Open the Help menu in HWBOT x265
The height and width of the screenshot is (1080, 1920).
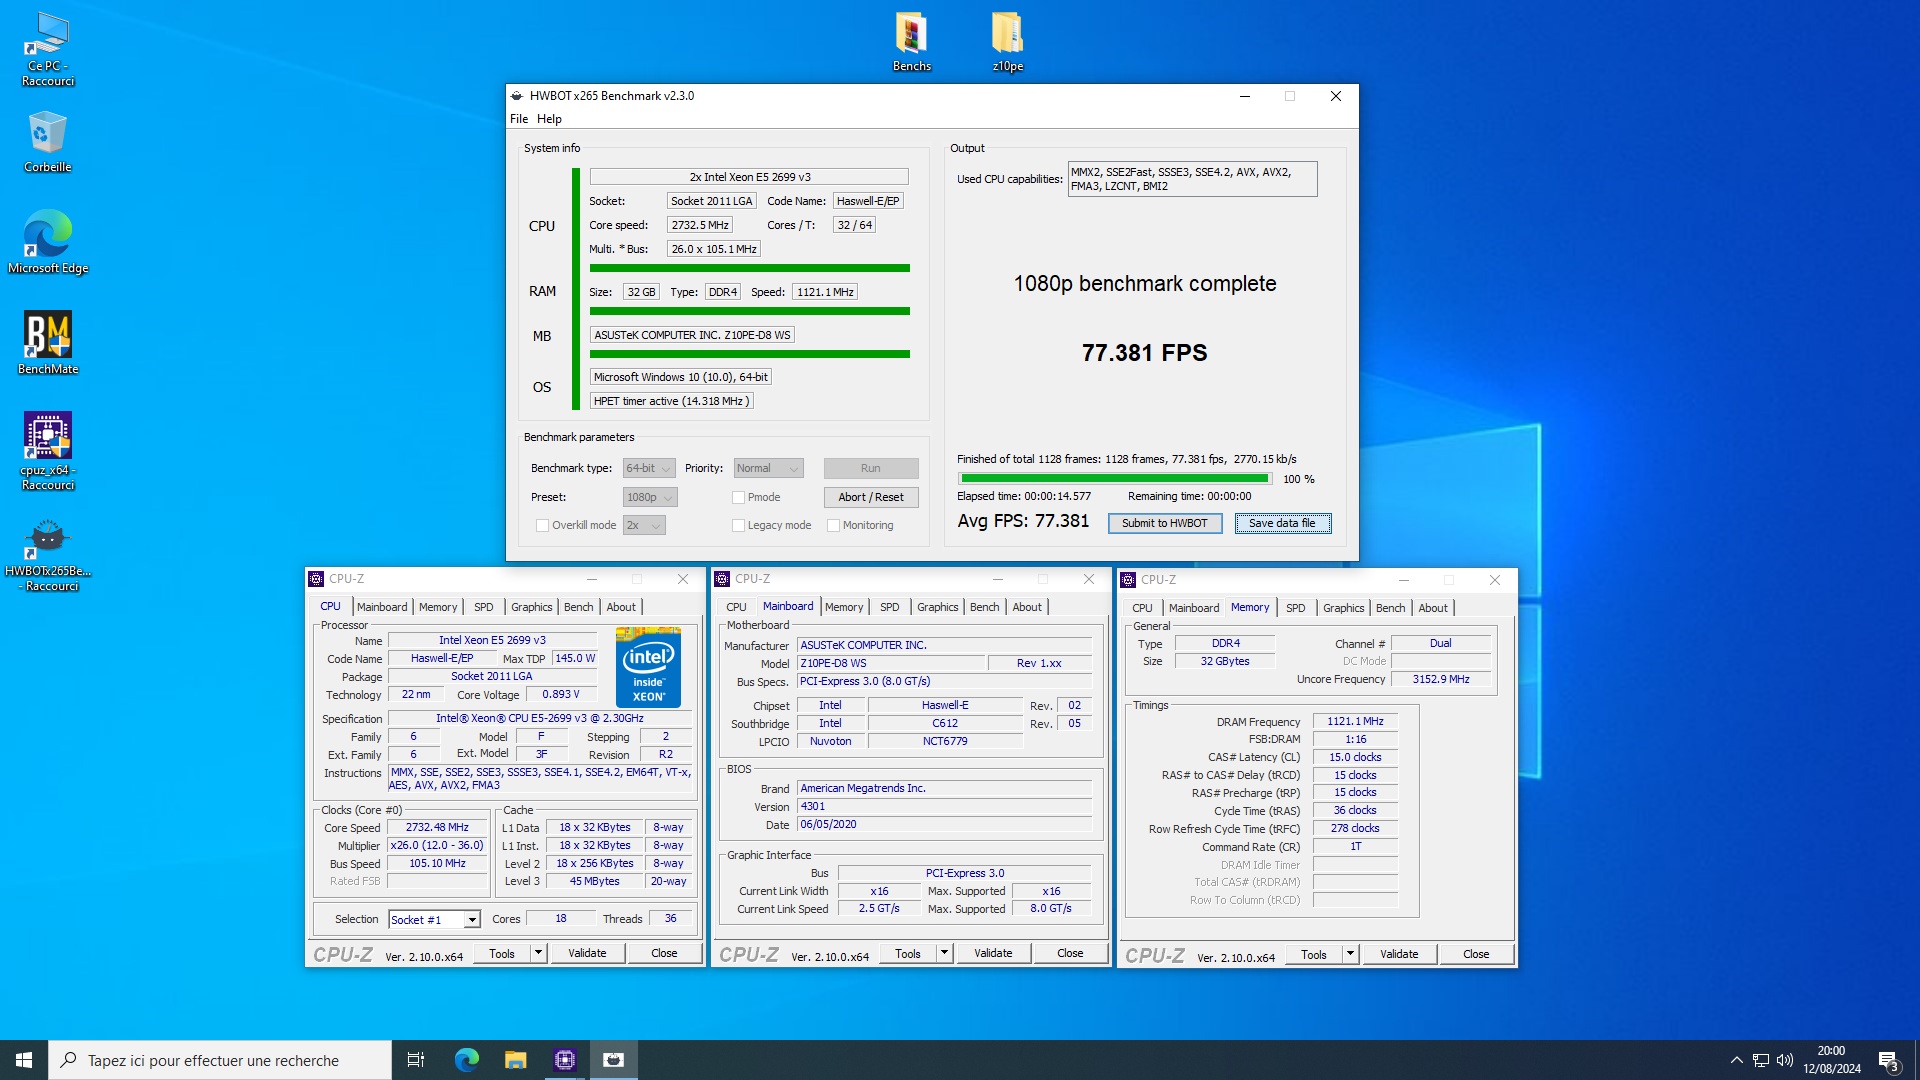pyautogui.click(x=549, y=118)
